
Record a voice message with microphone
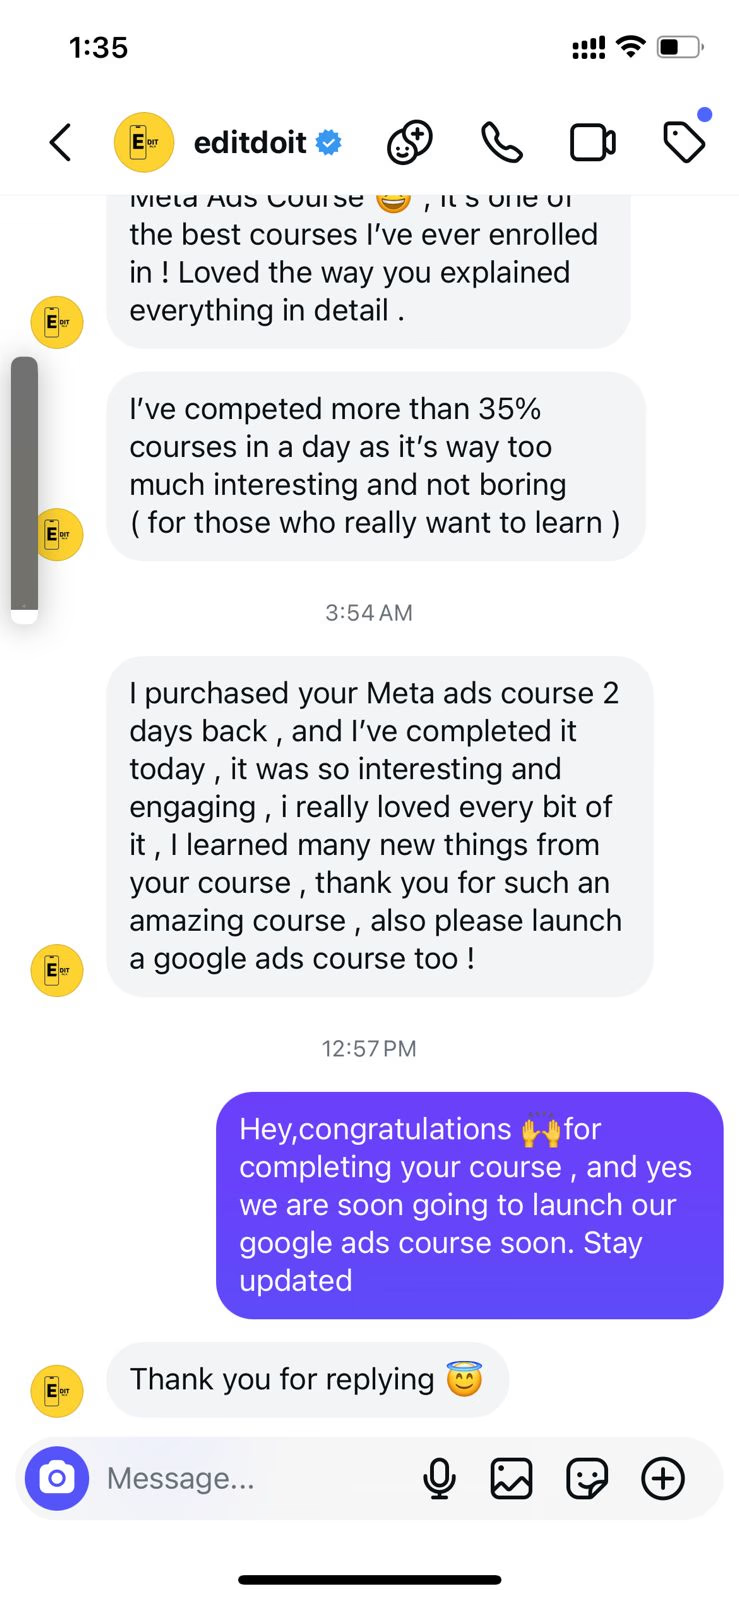coord(439,1478)
